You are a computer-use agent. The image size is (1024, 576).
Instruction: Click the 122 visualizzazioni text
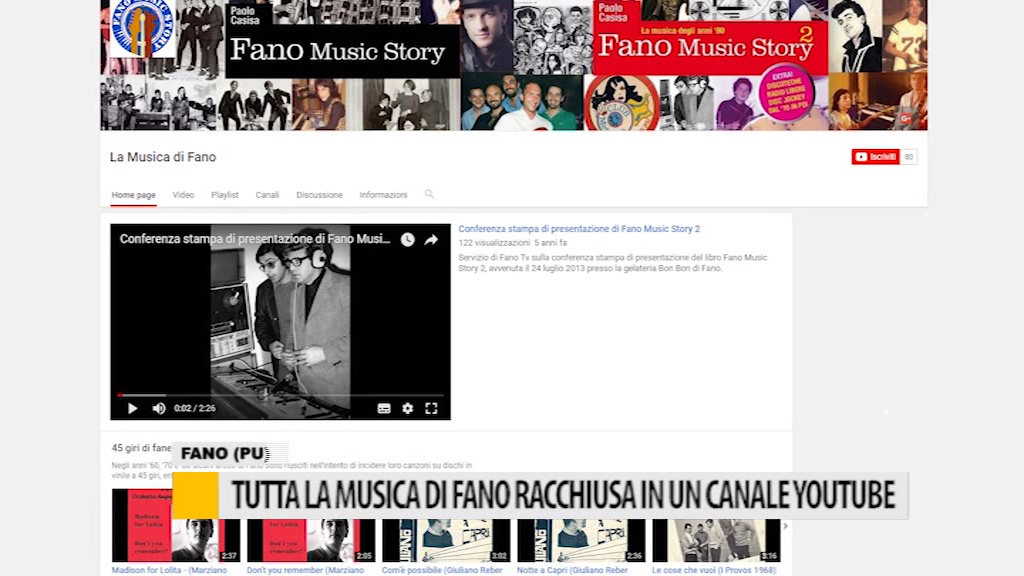[494, 243]
